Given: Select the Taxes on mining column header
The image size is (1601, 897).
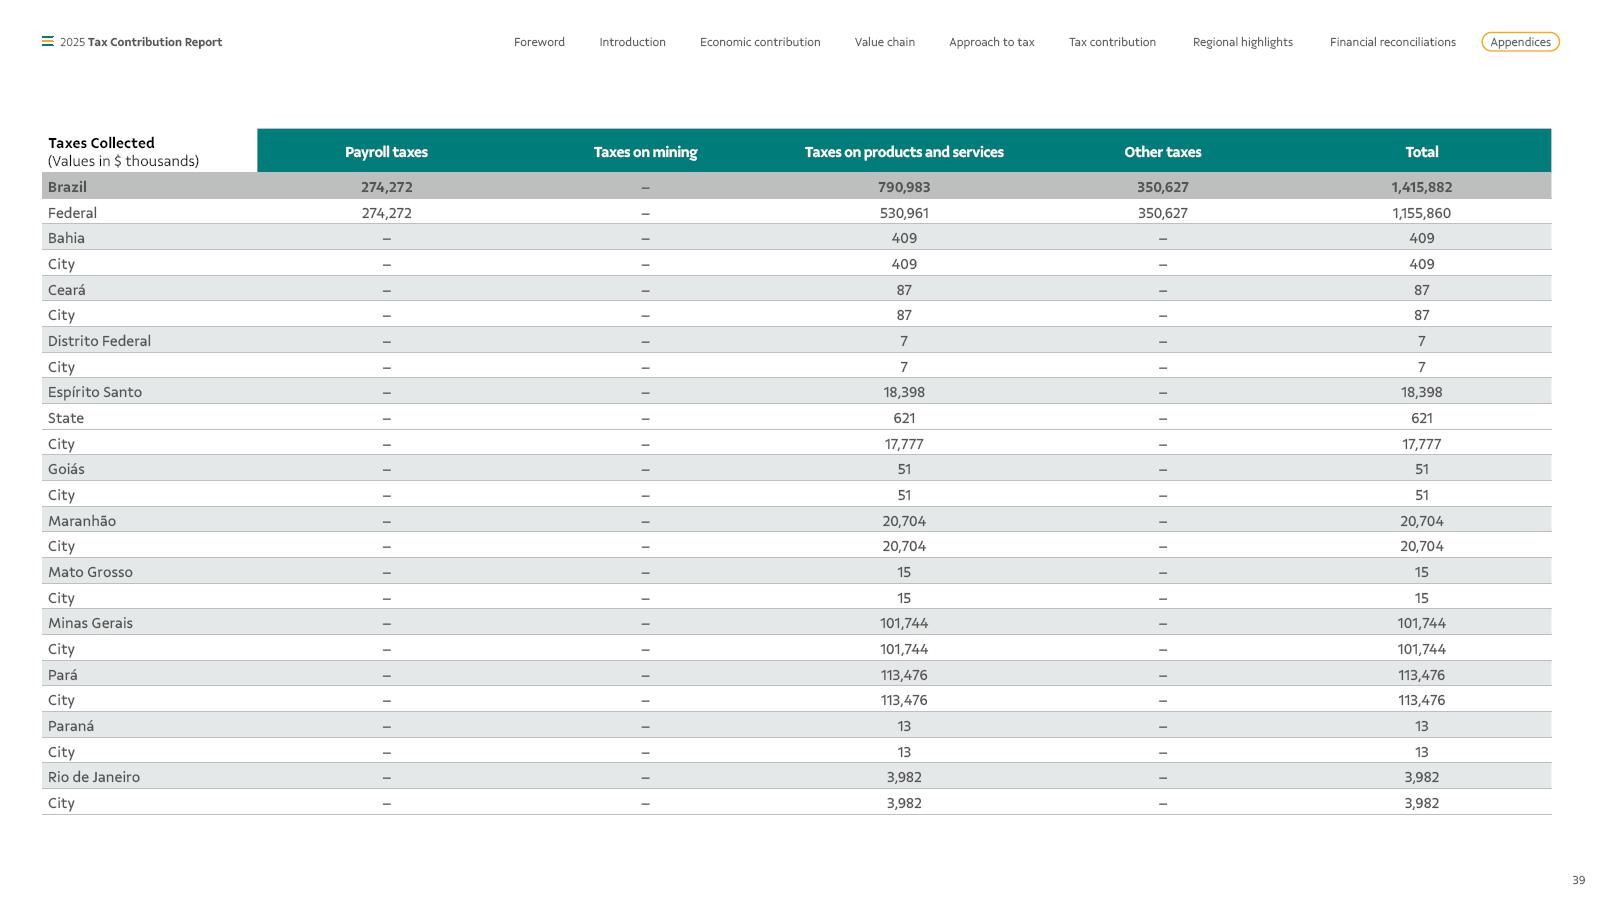Looking at the screenshot, I should tap(645, 152).
